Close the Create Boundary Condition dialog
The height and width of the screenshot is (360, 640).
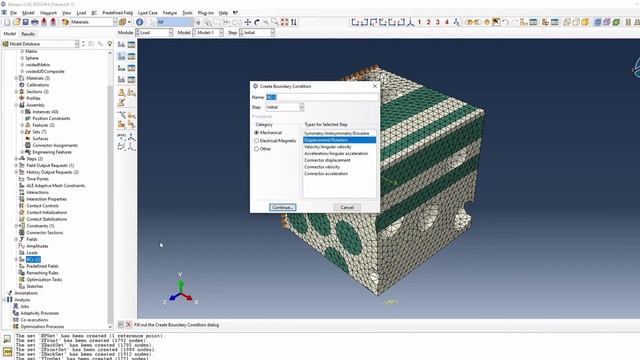(x=375, y=86)
